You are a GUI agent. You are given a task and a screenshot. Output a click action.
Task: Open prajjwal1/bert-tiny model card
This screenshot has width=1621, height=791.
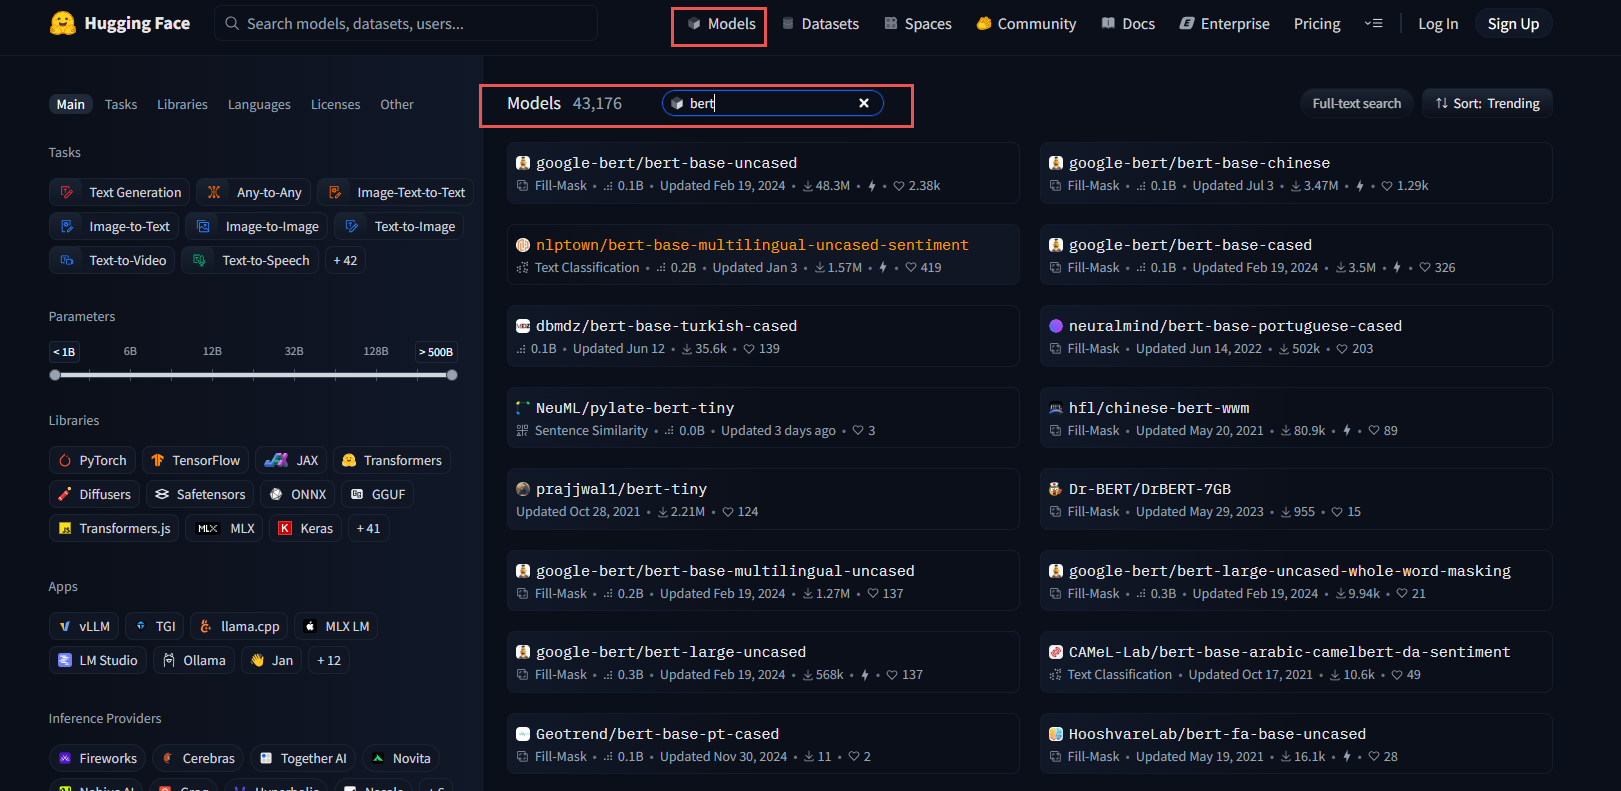[x=763, y=499]
